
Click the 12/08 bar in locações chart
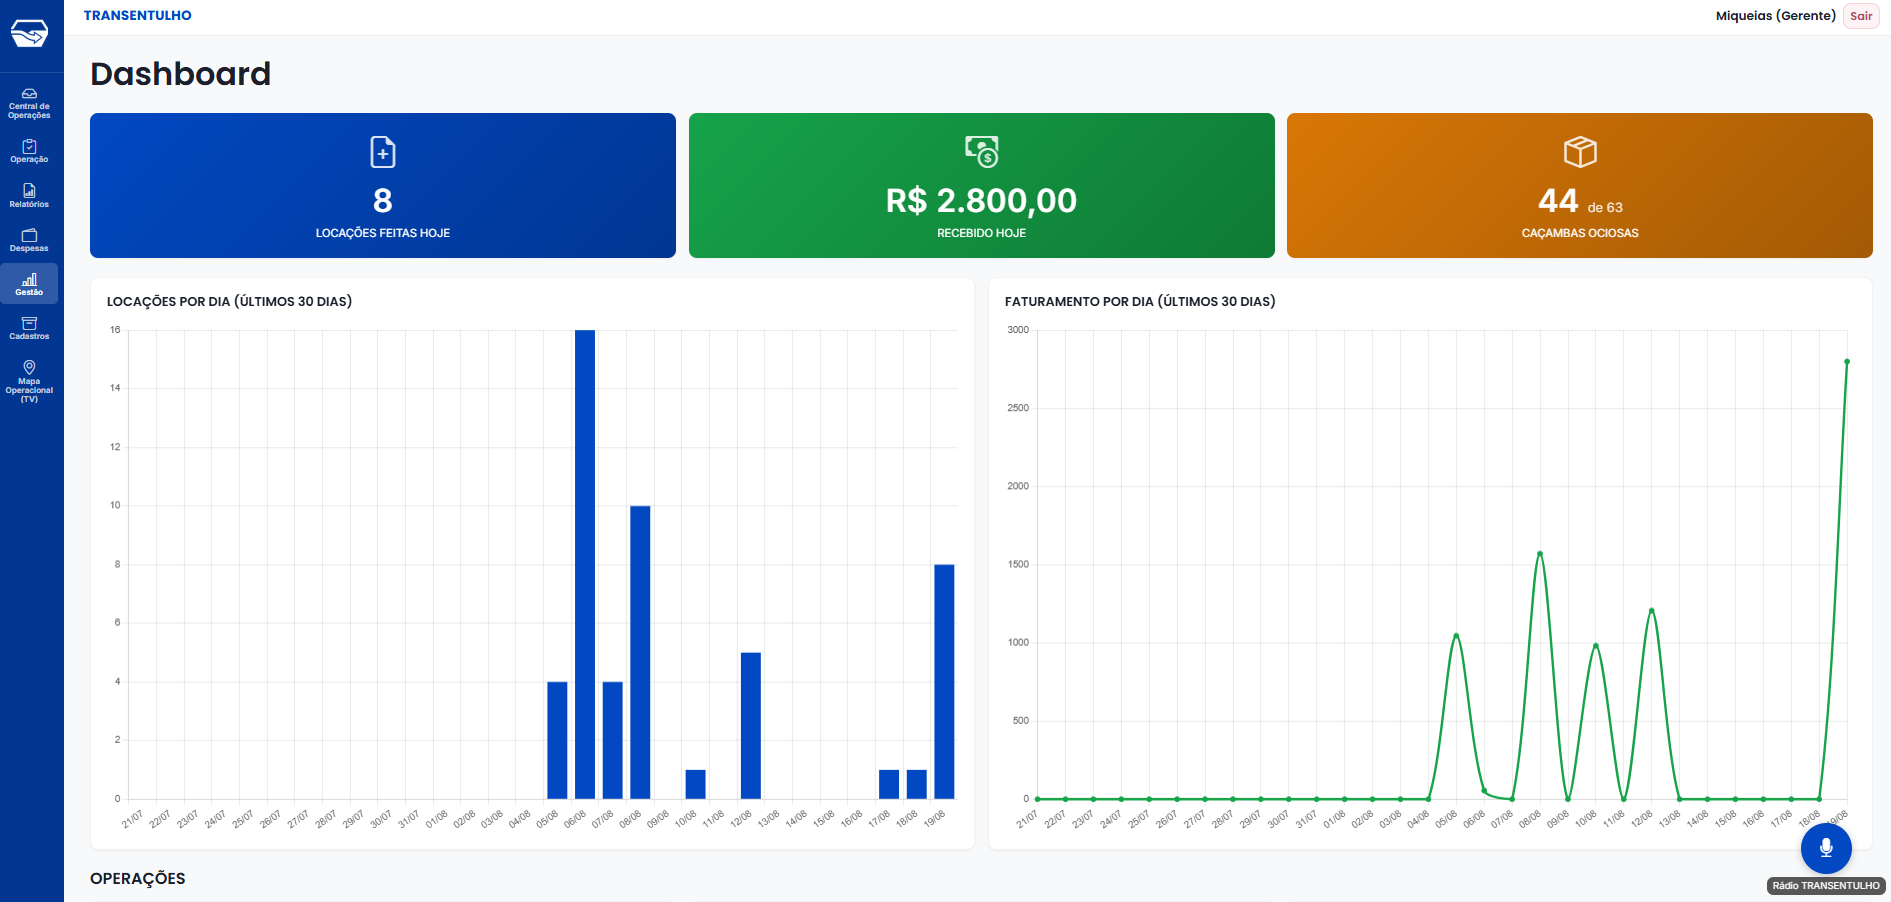pyautogui.click(x=751, y=726)
